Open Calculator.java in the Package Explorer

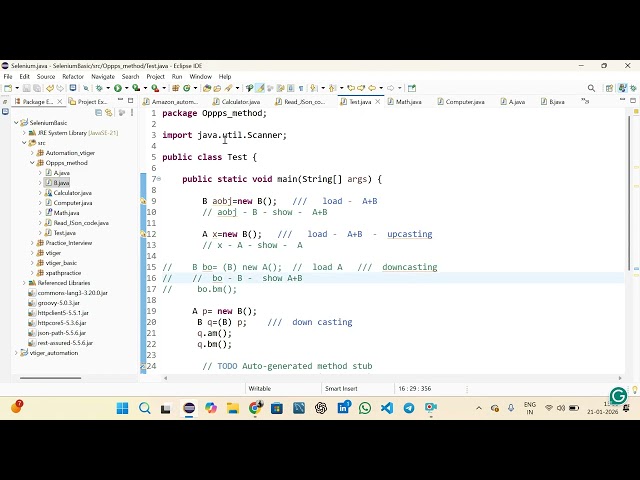coord(72,193)
